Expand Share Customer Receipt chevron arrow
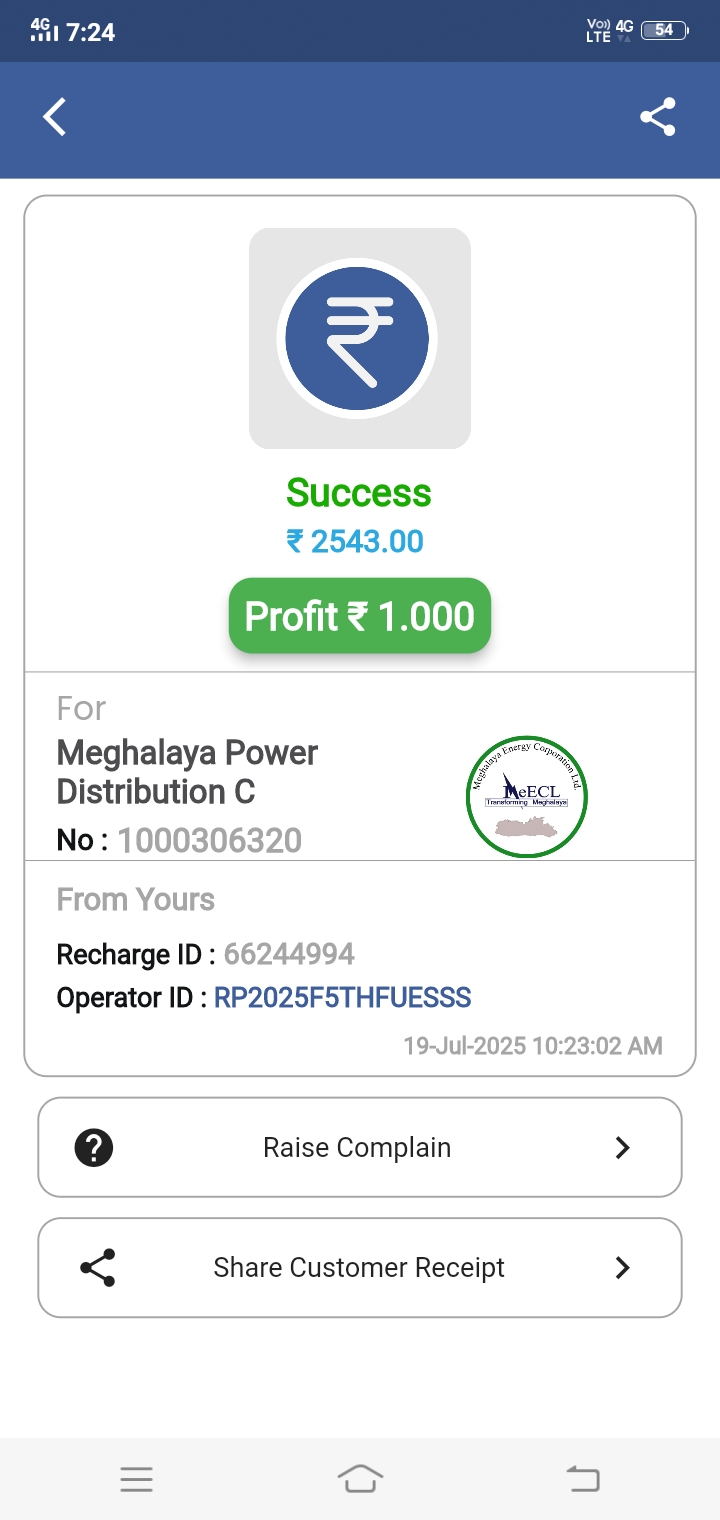The image size is (720, 1520). (622, 1267)
